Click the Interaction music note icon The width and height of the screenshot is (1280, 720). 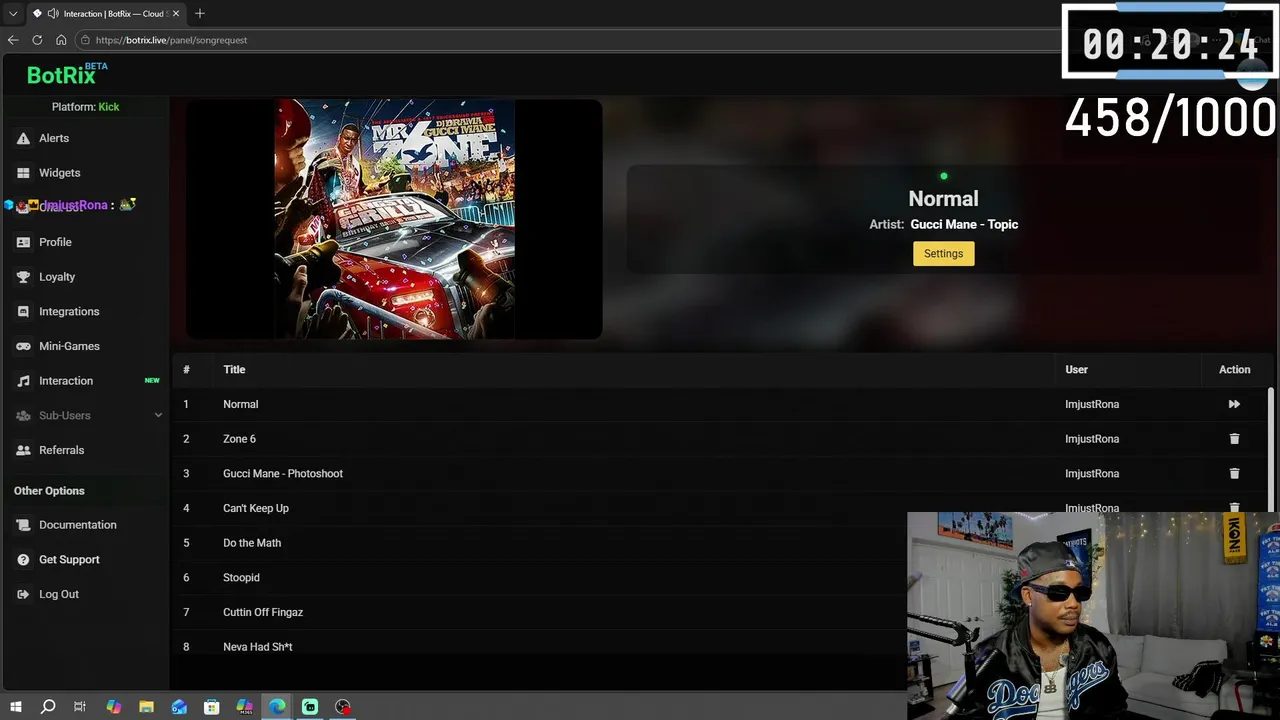[23, 381]
